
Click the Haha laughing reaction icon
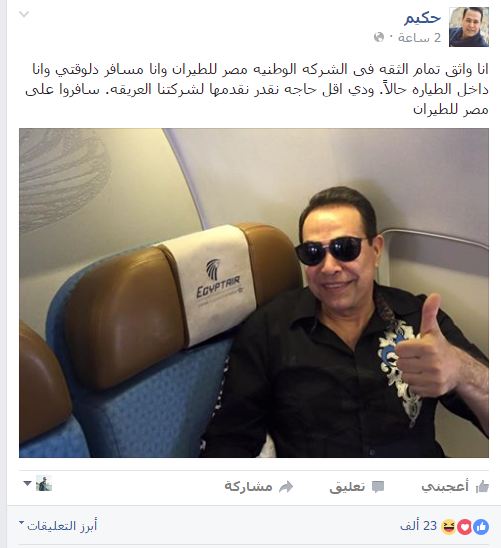click(x=449, y=527)
